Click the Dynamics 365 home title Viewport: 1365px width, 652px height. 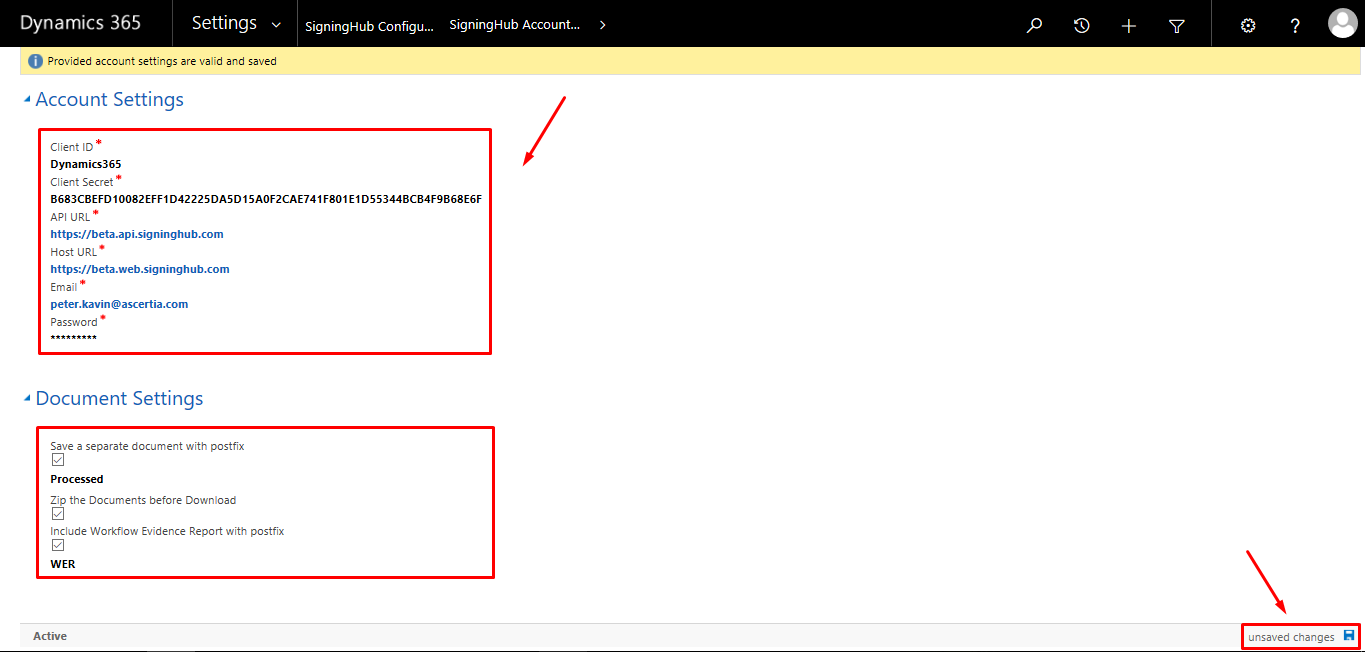click(80, 23)
